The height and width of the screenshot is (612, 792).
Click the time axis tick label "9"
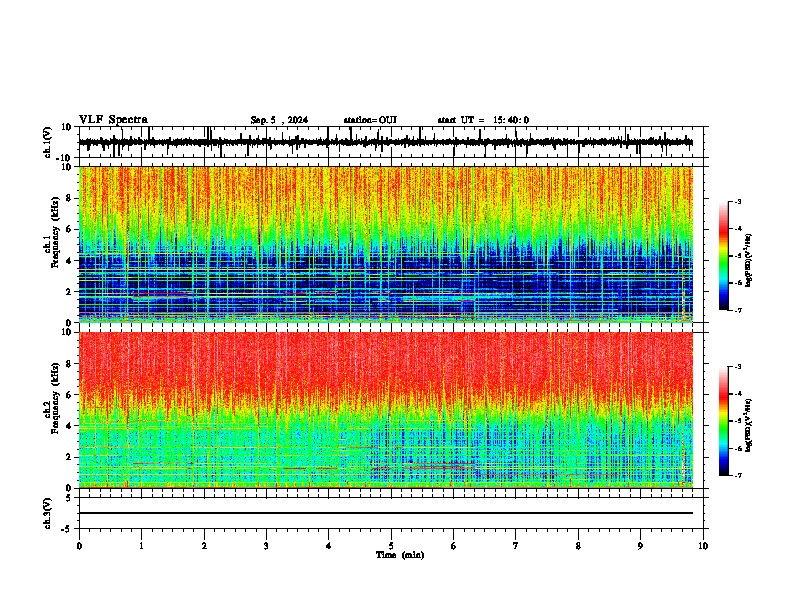pos(640,546)
